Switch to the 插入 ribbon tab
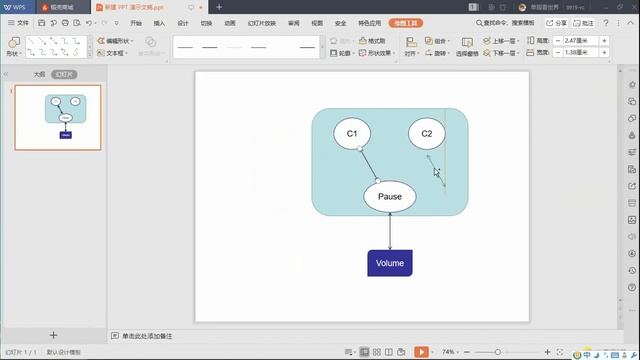This screenshot has height=360, width=640. point(159,23)
